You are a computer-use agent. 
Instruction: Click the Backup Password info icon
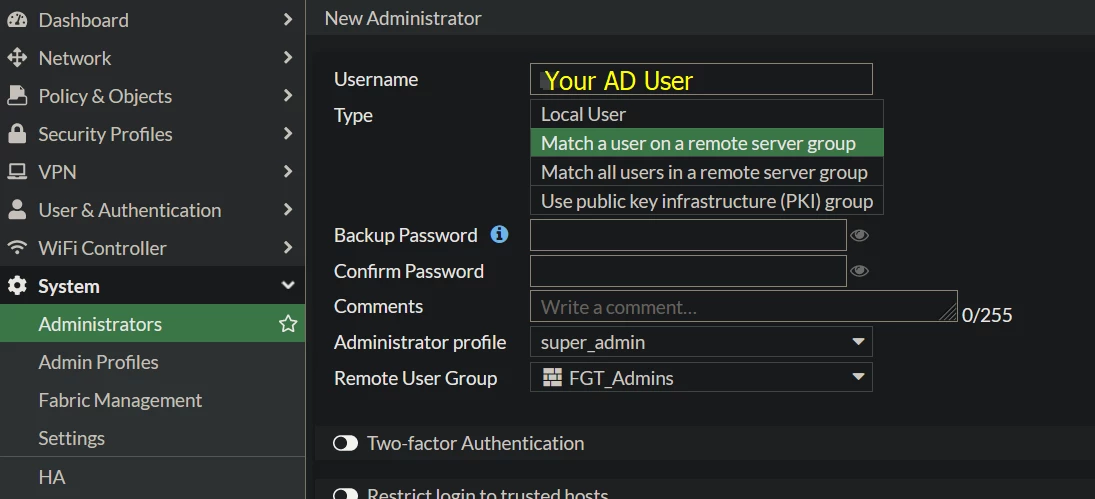click(499, 234)
